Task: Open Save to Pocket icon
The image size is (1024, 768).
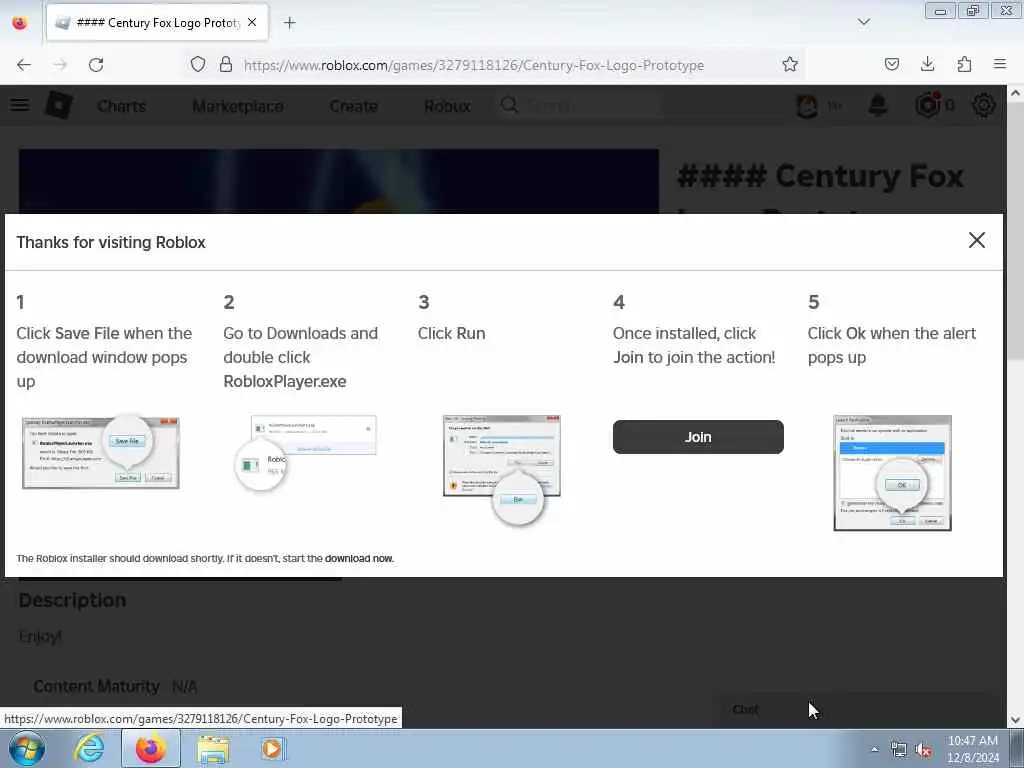Action: pyautogui.click(x=891, y=64)
